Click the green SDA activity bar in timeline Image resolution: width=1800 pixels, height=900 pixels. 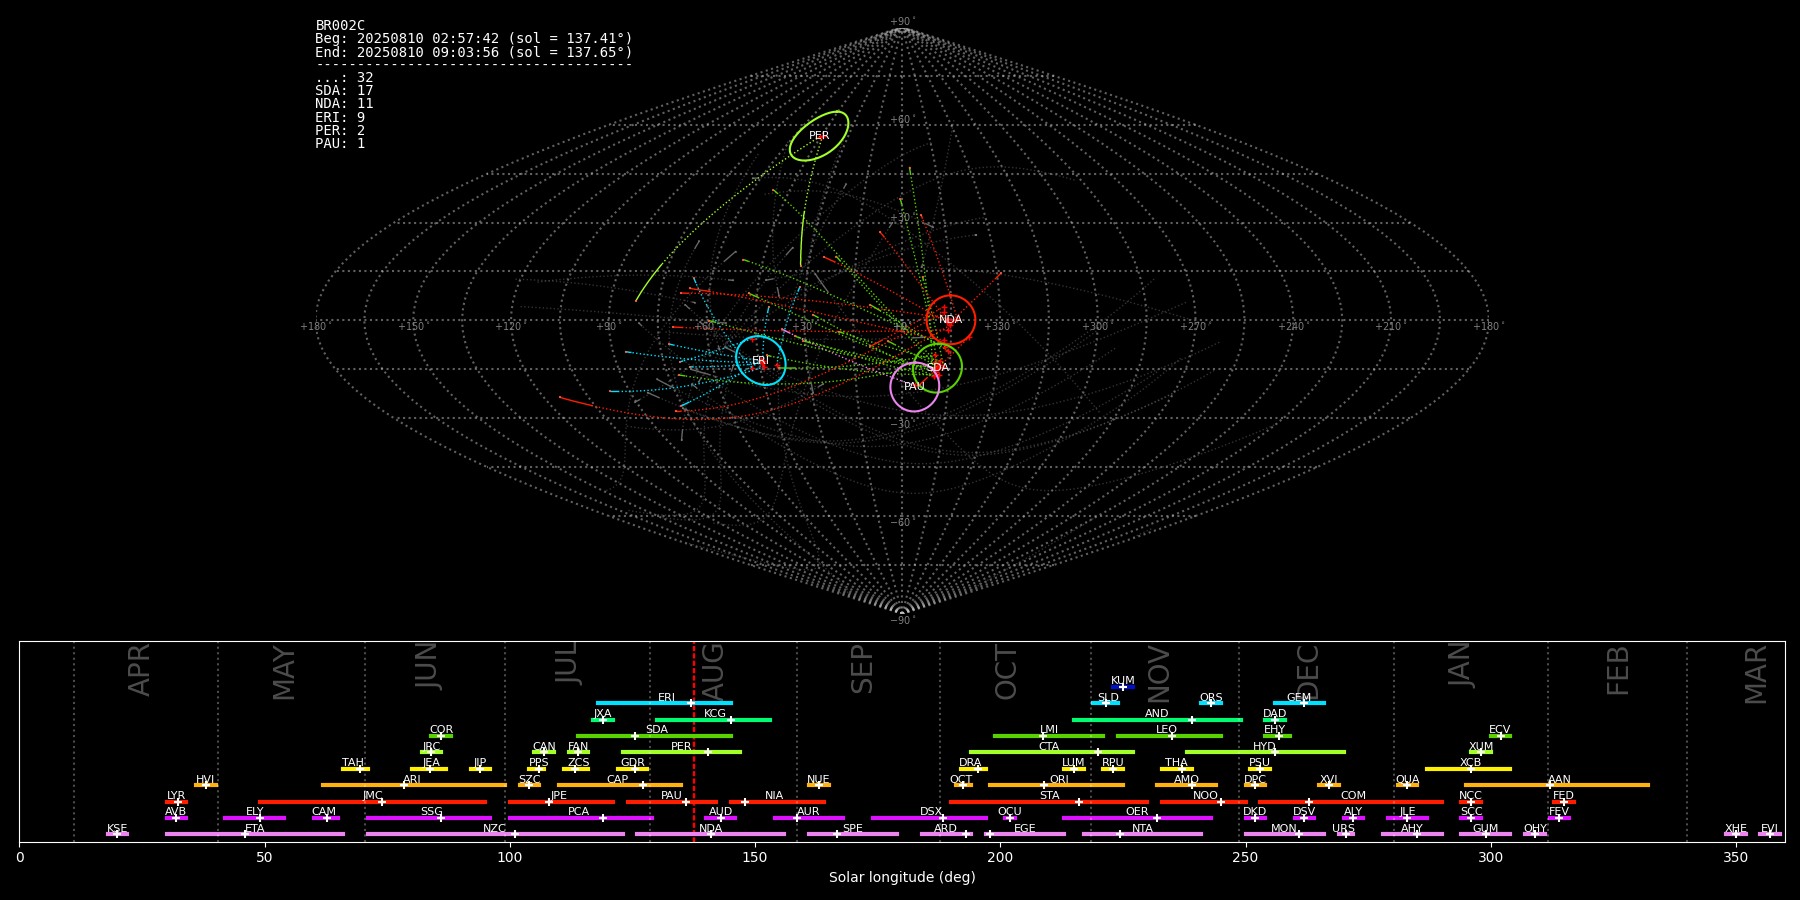tap(654, 736)
